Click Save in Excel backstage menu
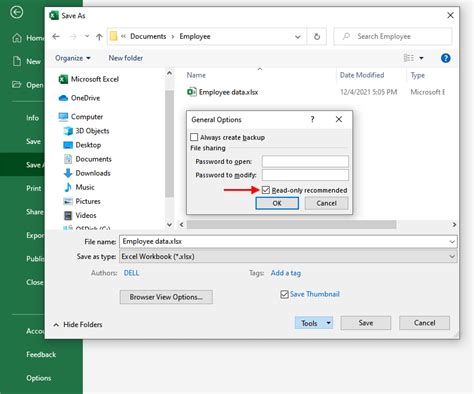 (33, 141)
